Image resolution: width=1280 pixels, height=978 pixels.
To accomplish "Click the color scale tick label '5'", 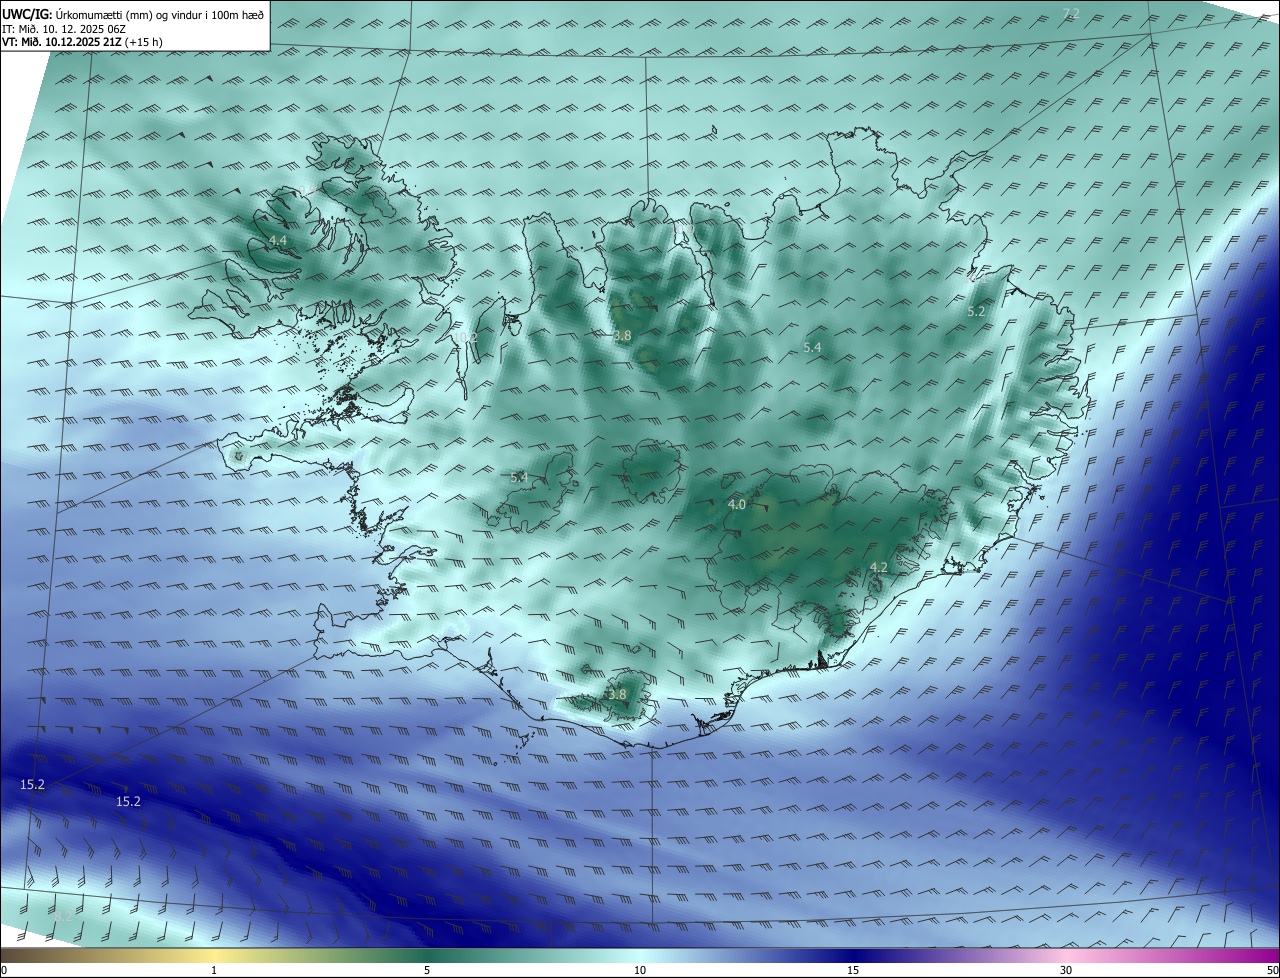I will [427, 970].
